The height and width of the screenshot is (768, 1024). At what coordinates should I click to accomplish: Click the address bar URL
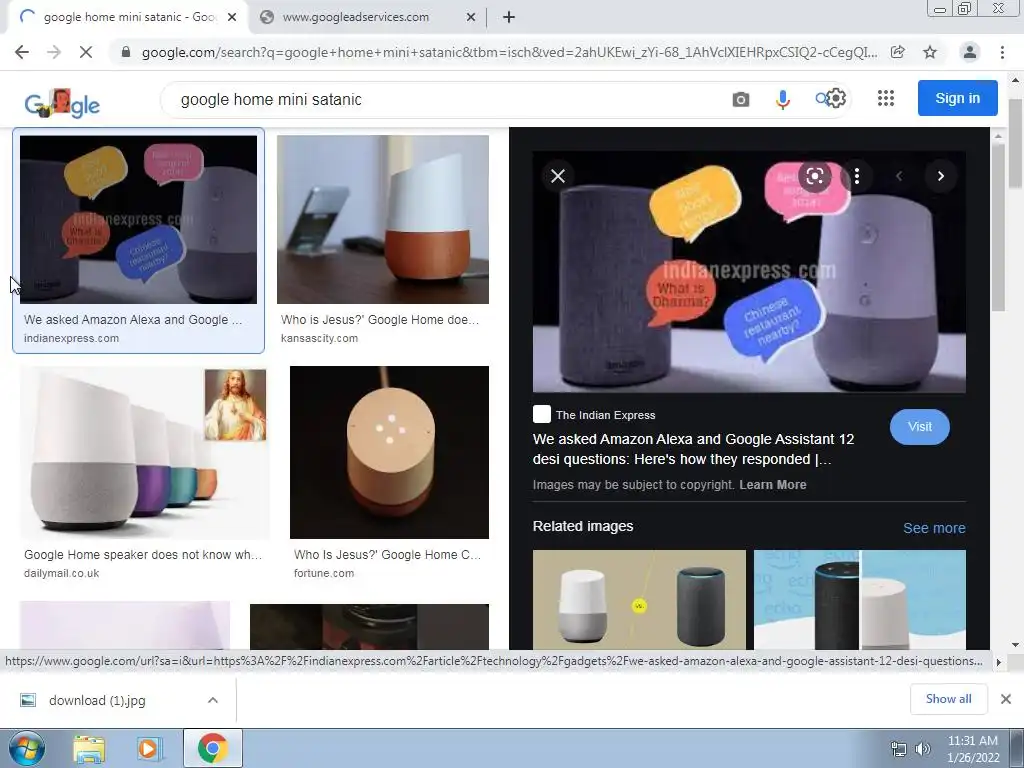coord(509,52)
